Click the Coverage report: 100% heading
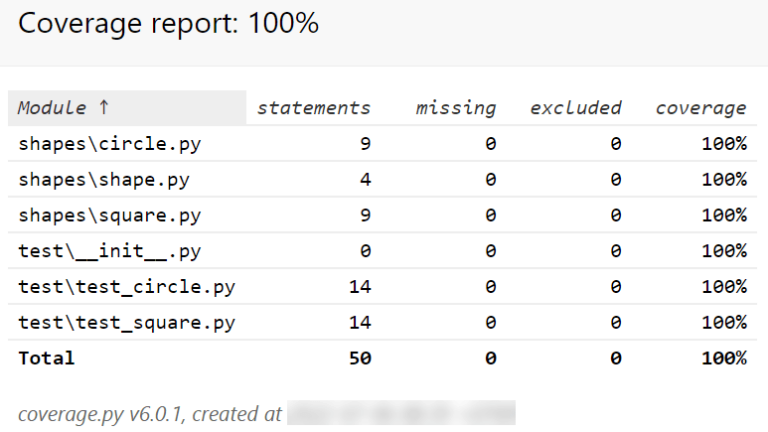This screenshot has height=432, width=768. pyautogui.click(x=168, y=24)
